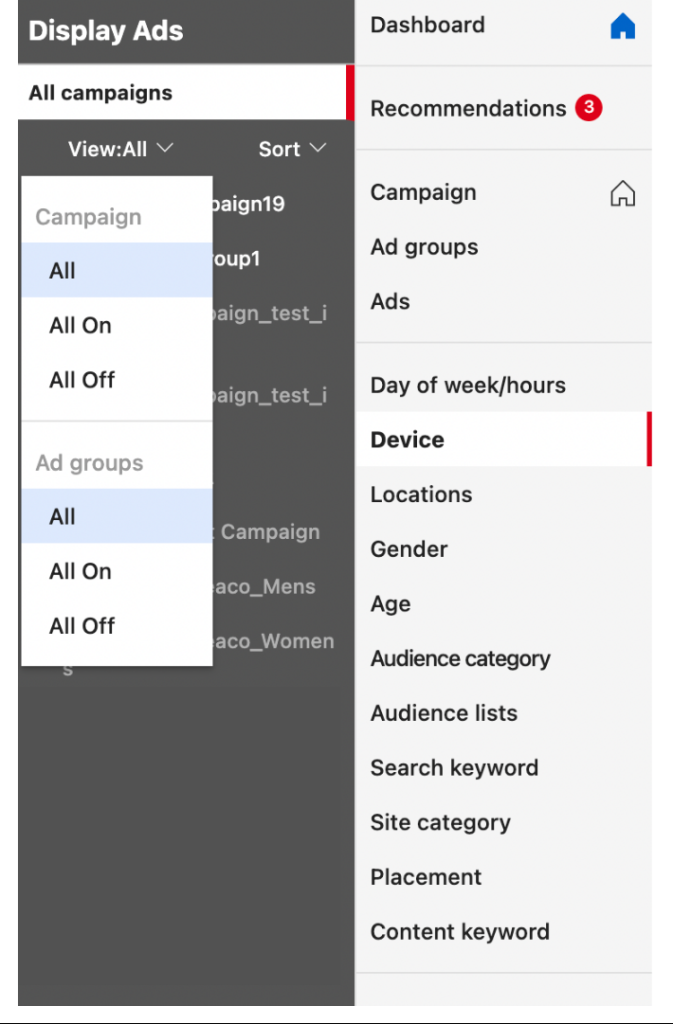Open Age targeting

389,603
